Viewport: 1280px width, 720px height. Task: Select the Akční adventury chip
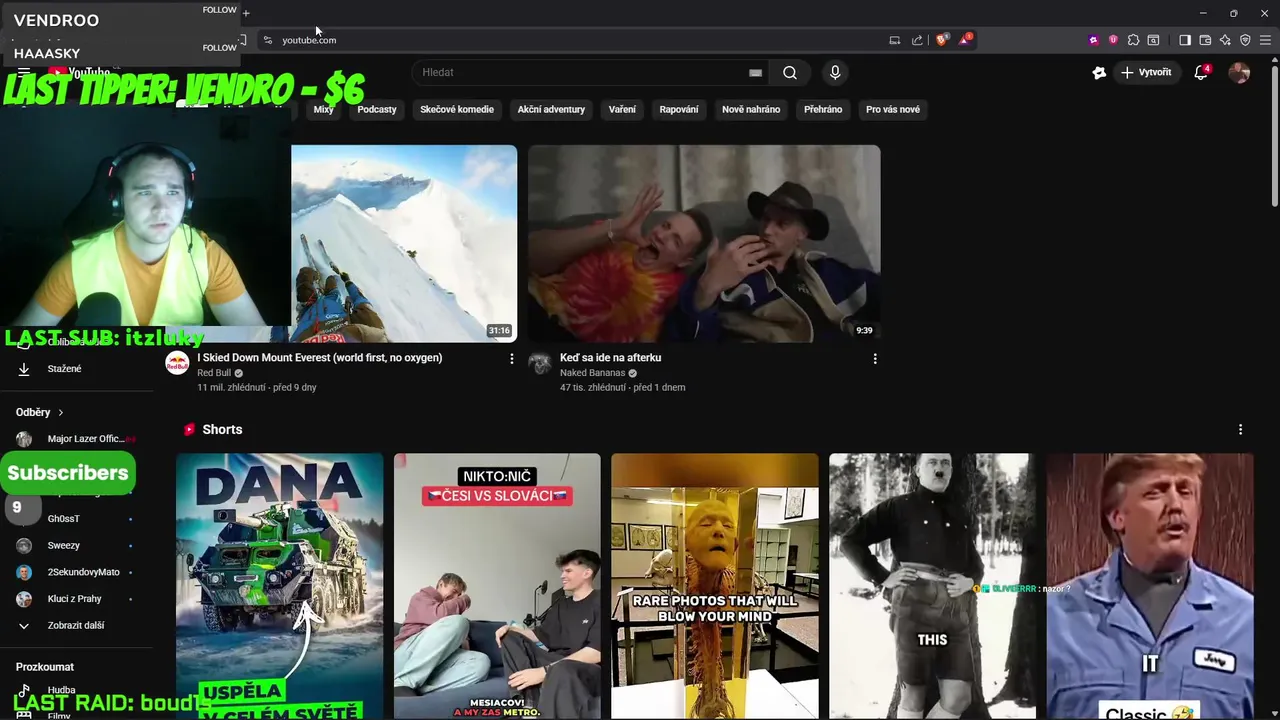pyautogui.click(x=551, y=109)
